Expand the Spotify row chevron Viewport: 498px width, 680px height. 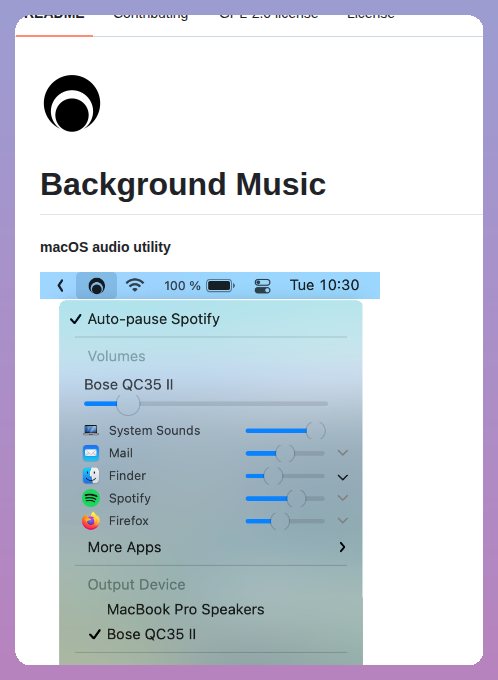[343, 498]
